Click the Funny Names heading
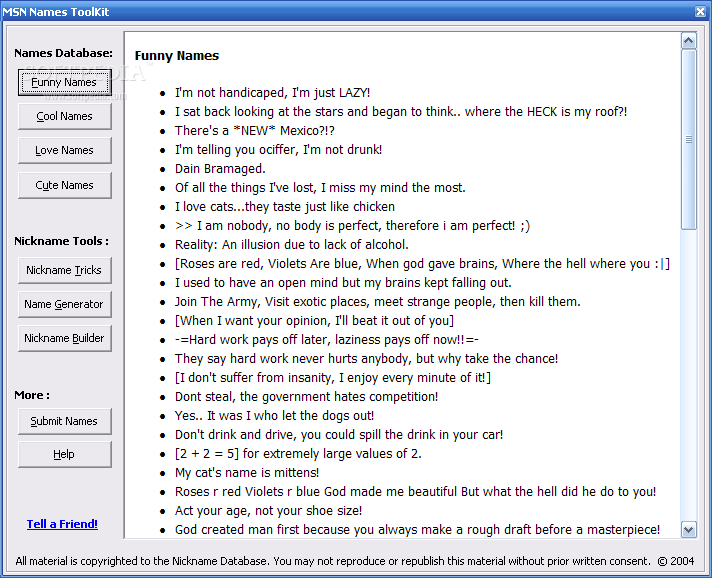This screenshot has width=712, height=578. click(x=177, y=56)
